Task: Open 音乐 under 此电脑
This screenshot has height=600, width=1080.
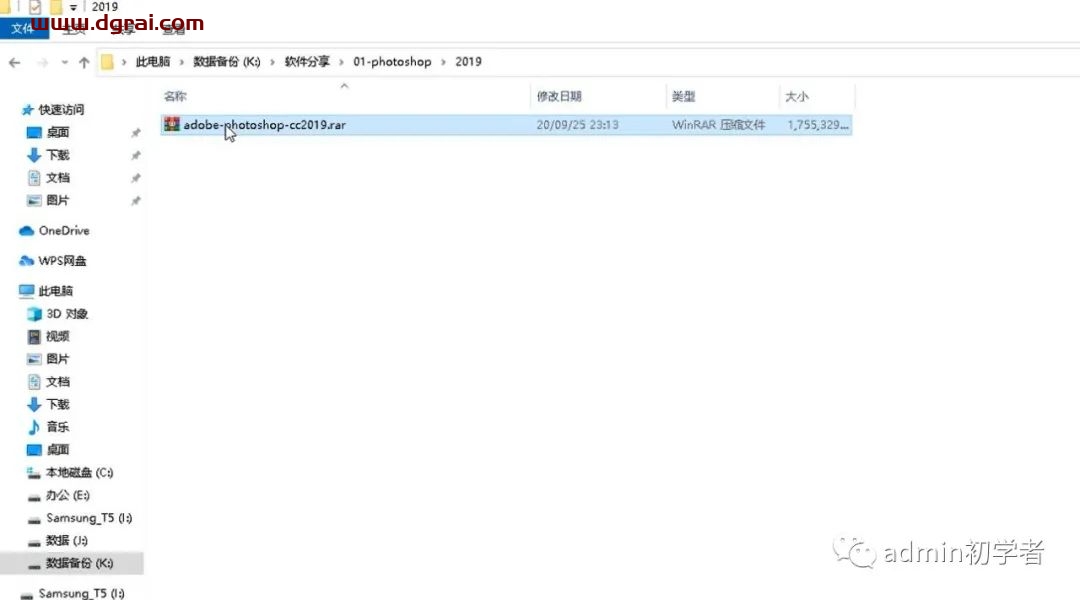Action: coord(58,428)
